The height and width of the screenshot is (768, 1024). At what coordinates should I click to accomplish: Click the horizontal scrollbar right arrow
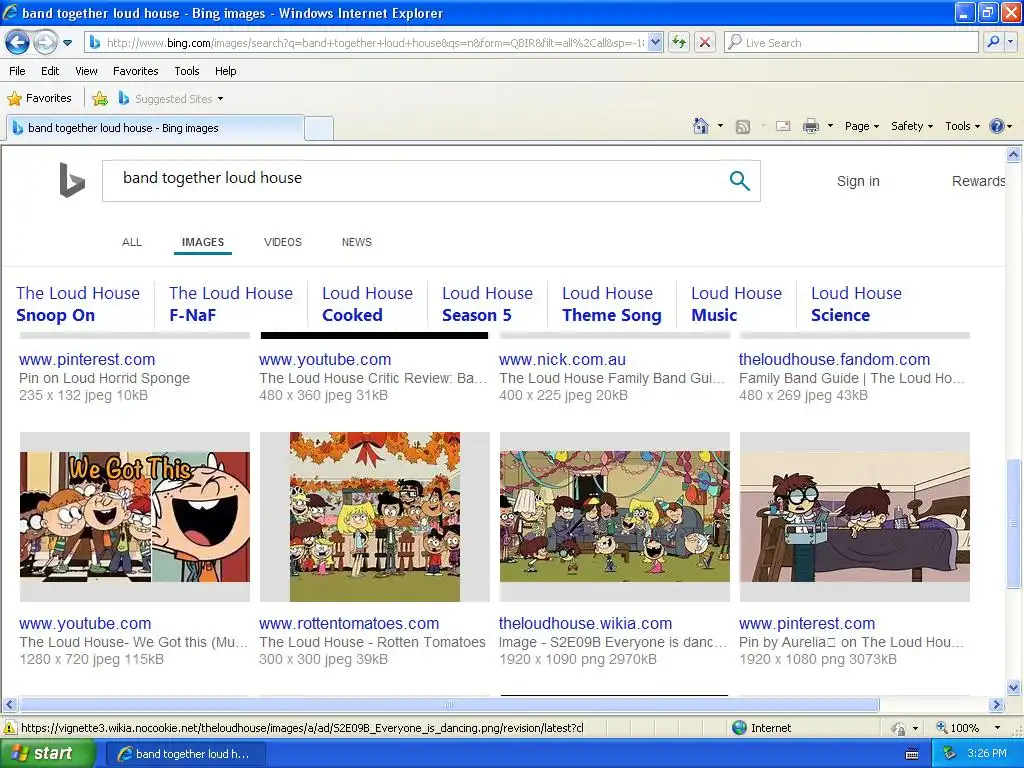[996, 705]
